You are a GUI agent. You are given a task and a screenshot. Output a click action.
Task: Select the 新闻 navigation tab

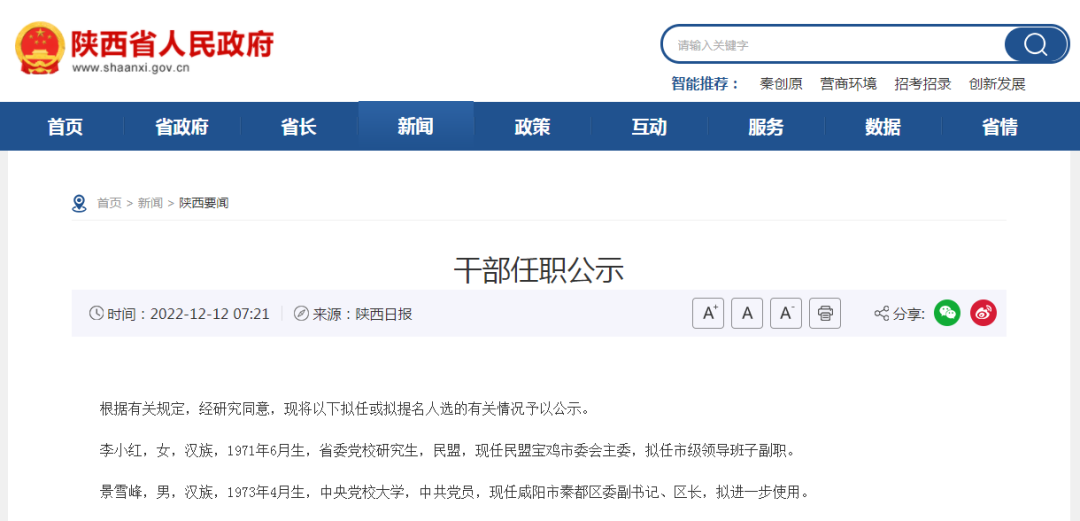[416, 127]
